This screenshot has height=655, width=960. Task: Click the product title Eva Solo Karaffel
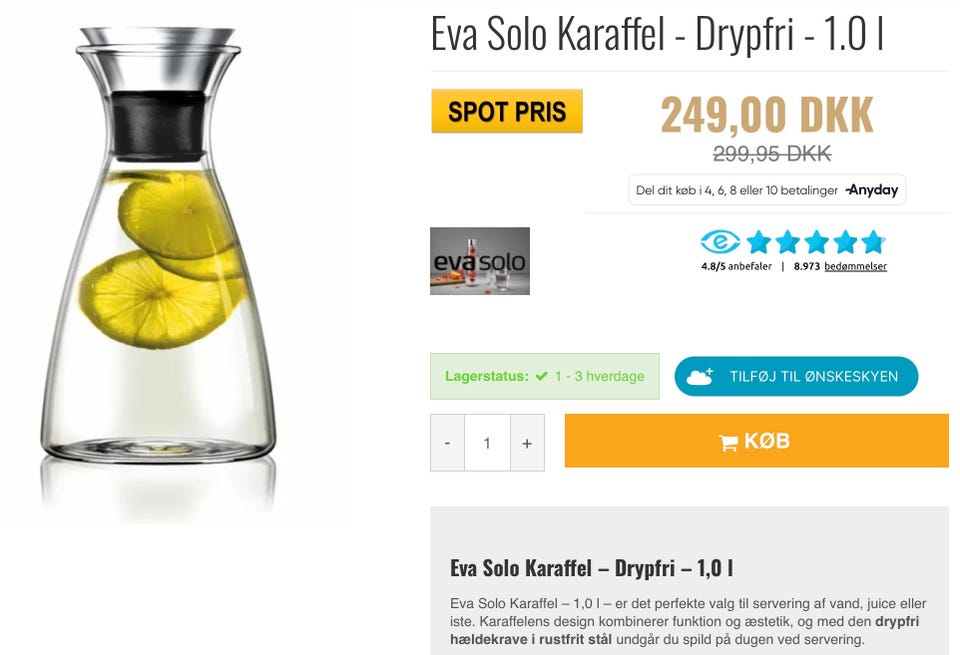click(658, 35)
